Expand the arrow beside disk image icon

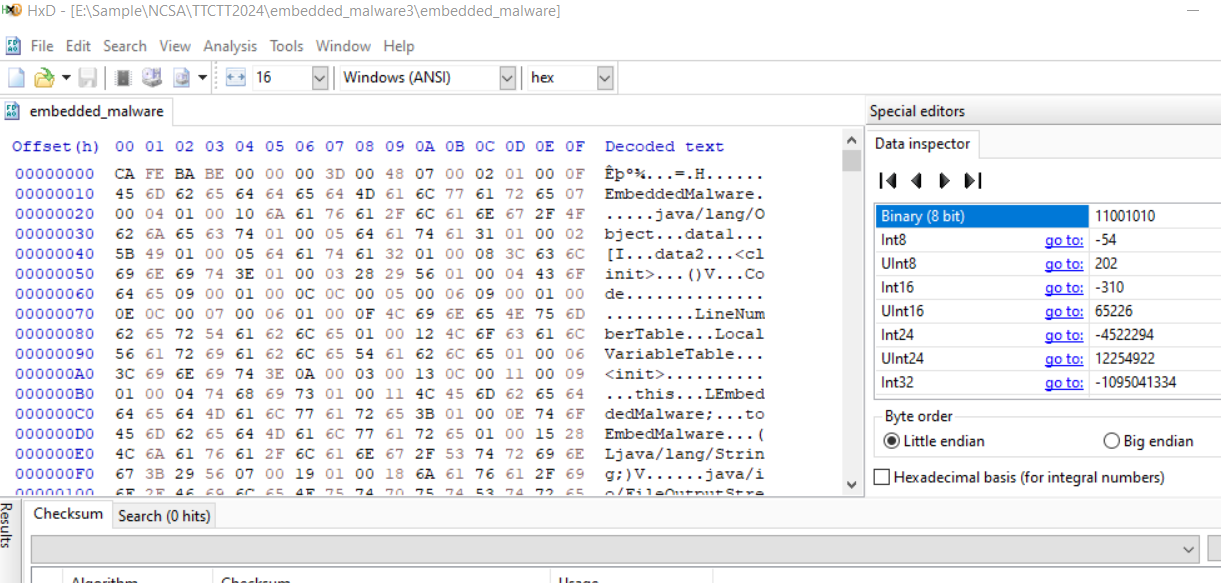pos(202,77)
